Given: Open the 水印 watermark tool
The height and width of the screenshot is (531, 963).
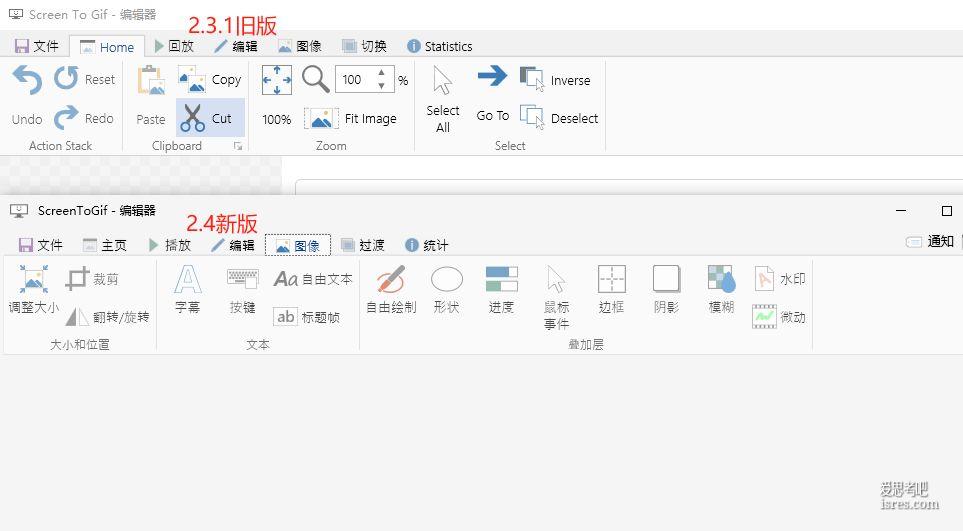Looking at the screenshot, I should tap(779, 279).
